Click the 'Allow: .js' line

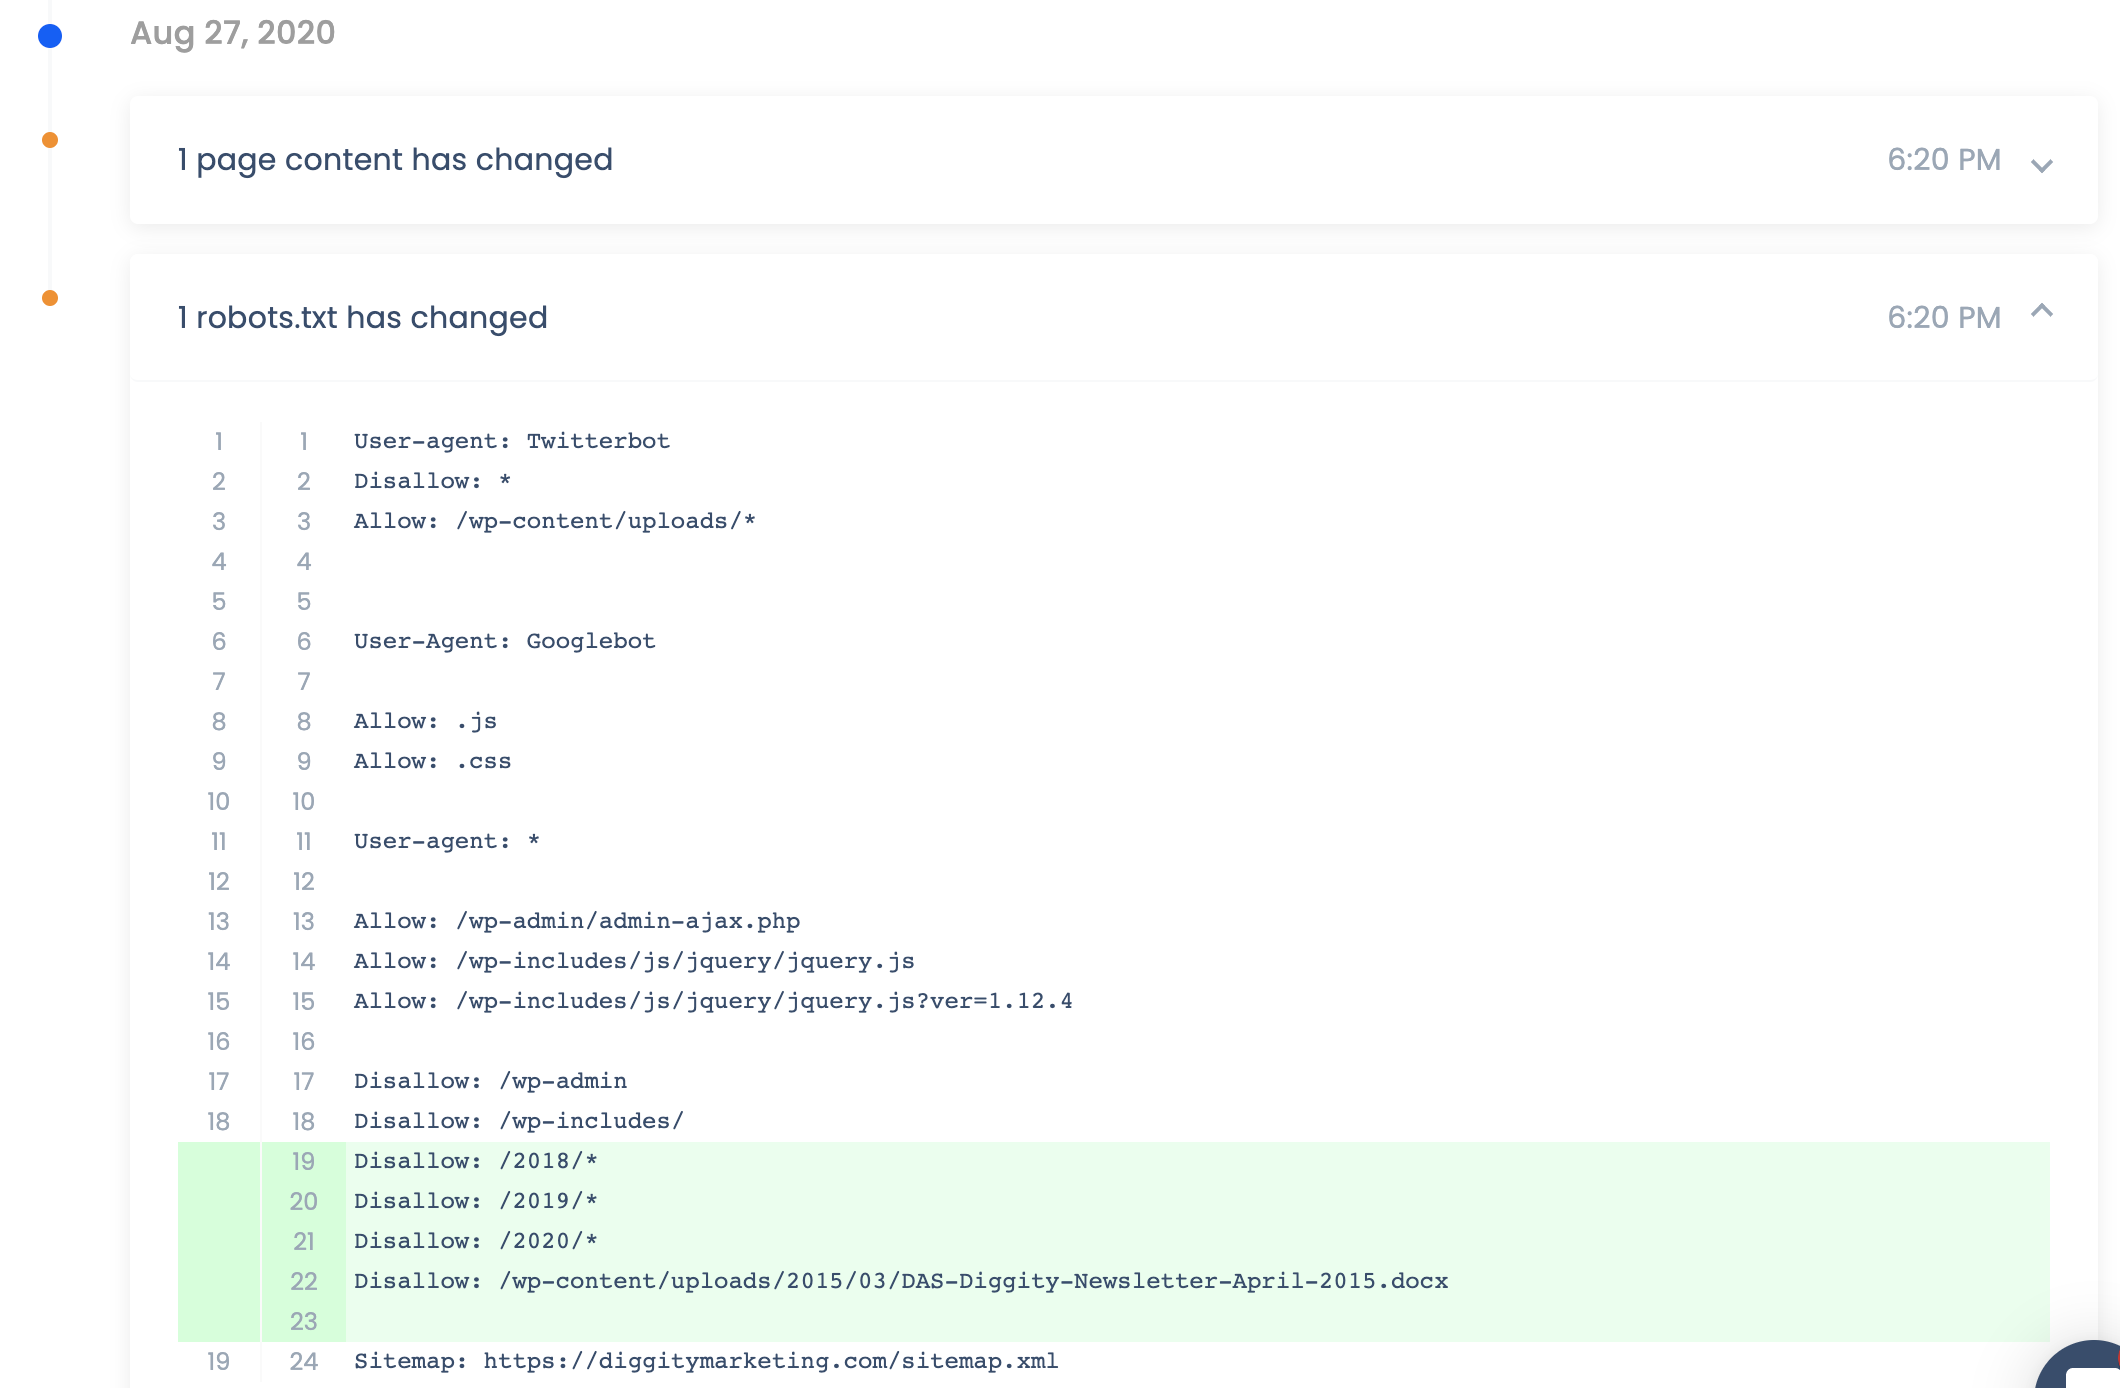click(425, 721)
